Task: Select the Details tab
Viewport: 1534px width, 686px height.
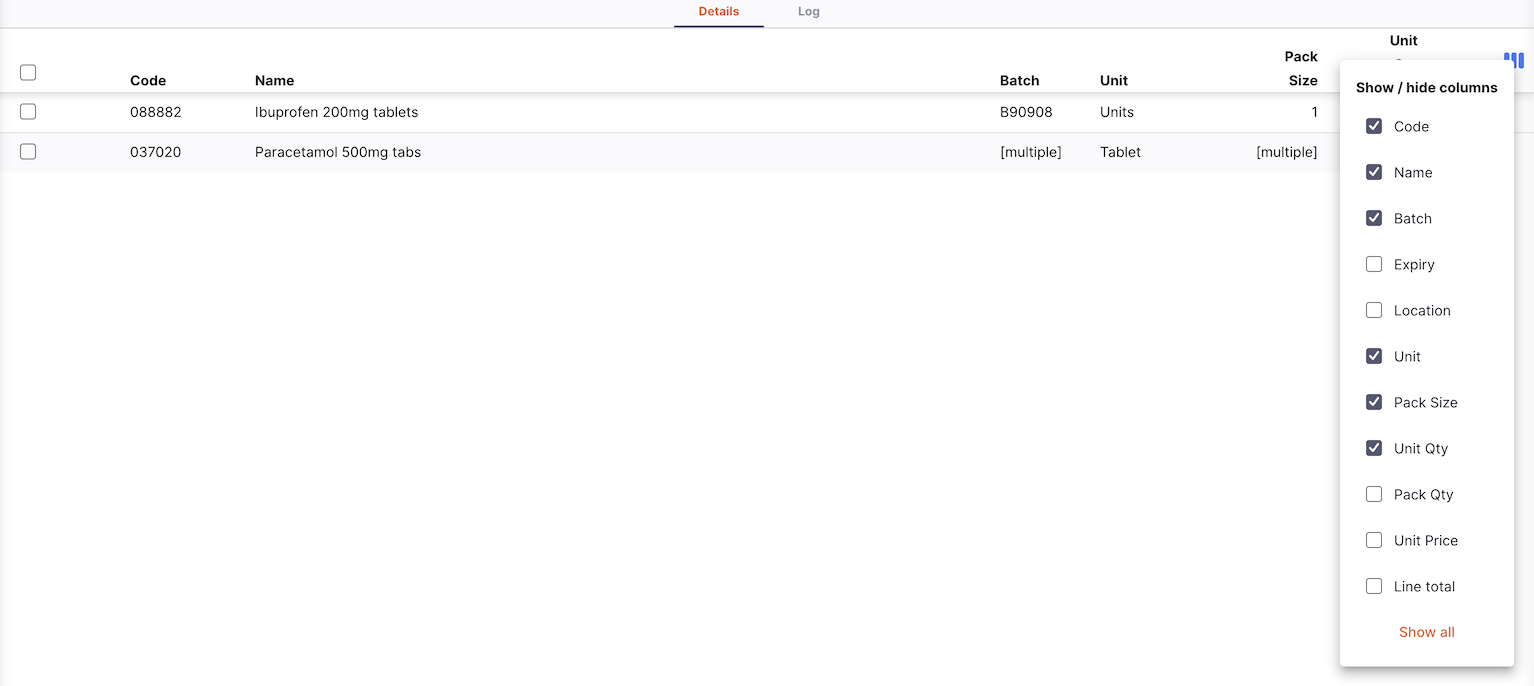Action: point(718,12)
